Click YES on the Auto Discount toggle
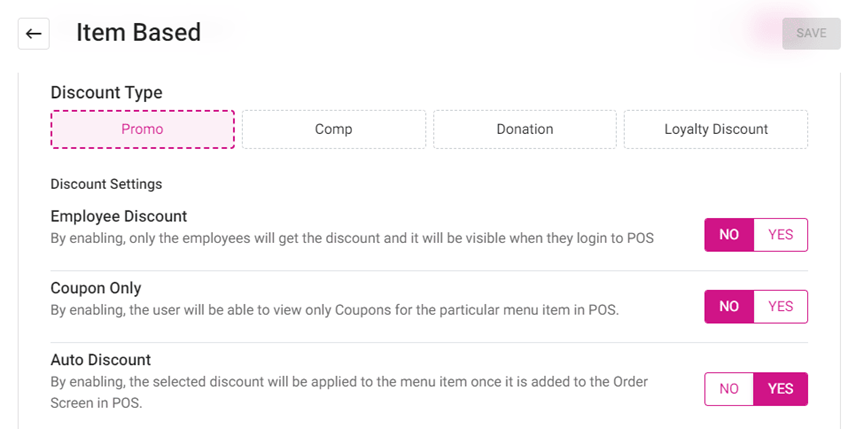This screenshot has width=848, height=429. [x=780, y=389]
